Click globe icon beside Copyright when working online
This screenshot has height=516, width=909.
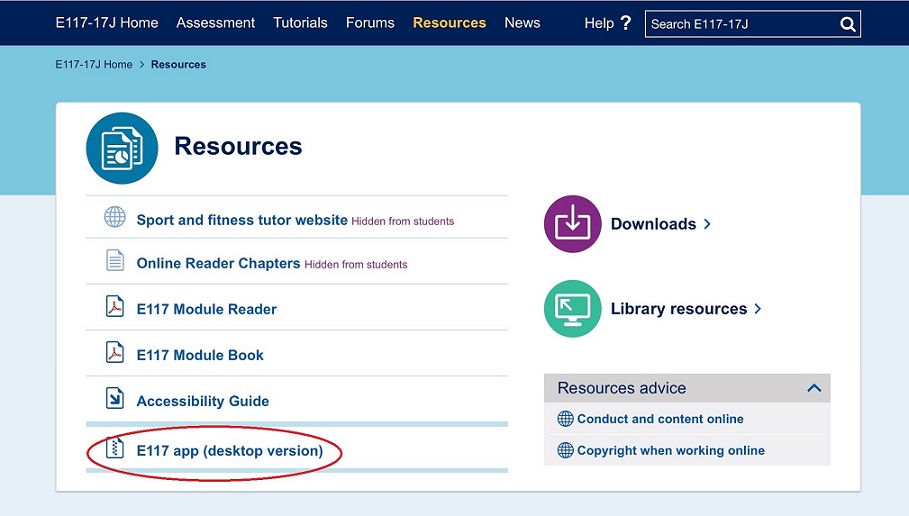click(x=565, y=450)
